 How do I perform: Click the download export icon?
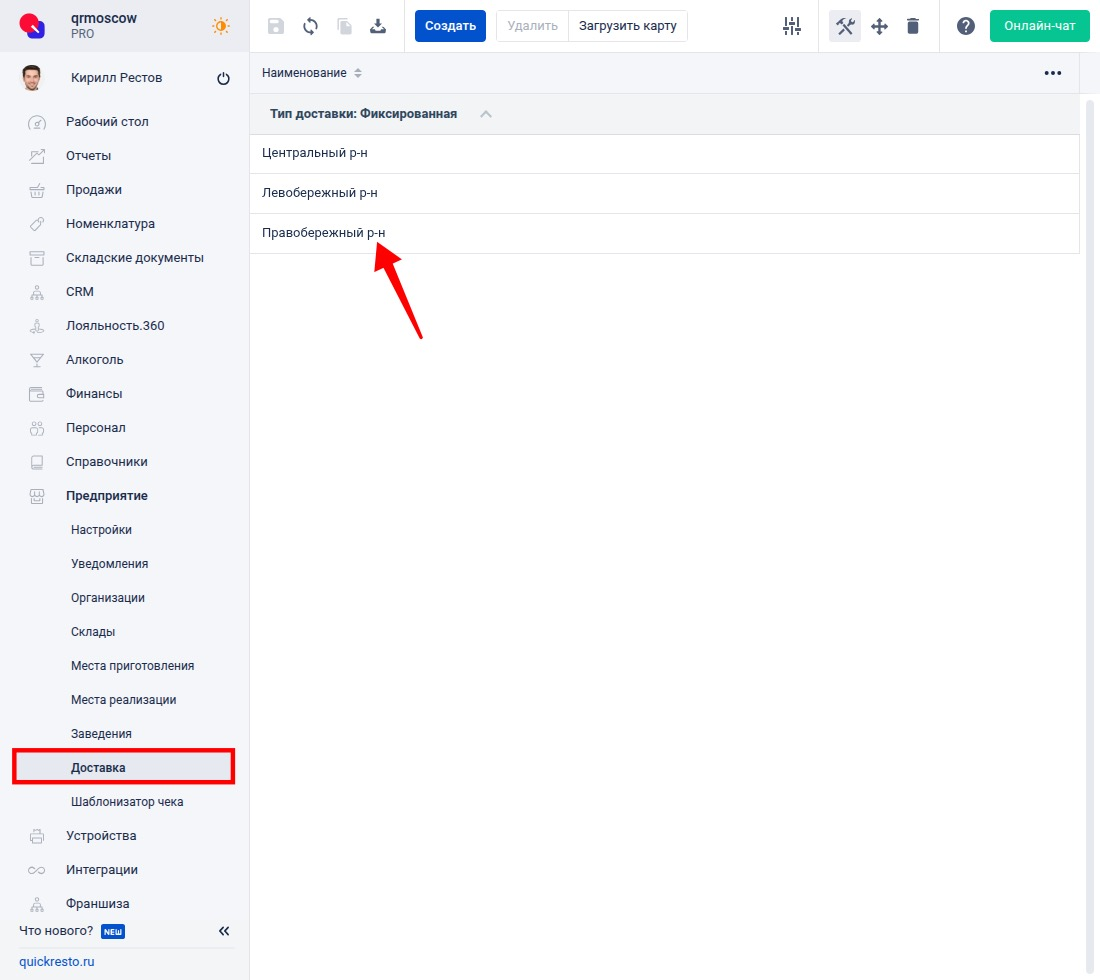[x=378, y=26]
